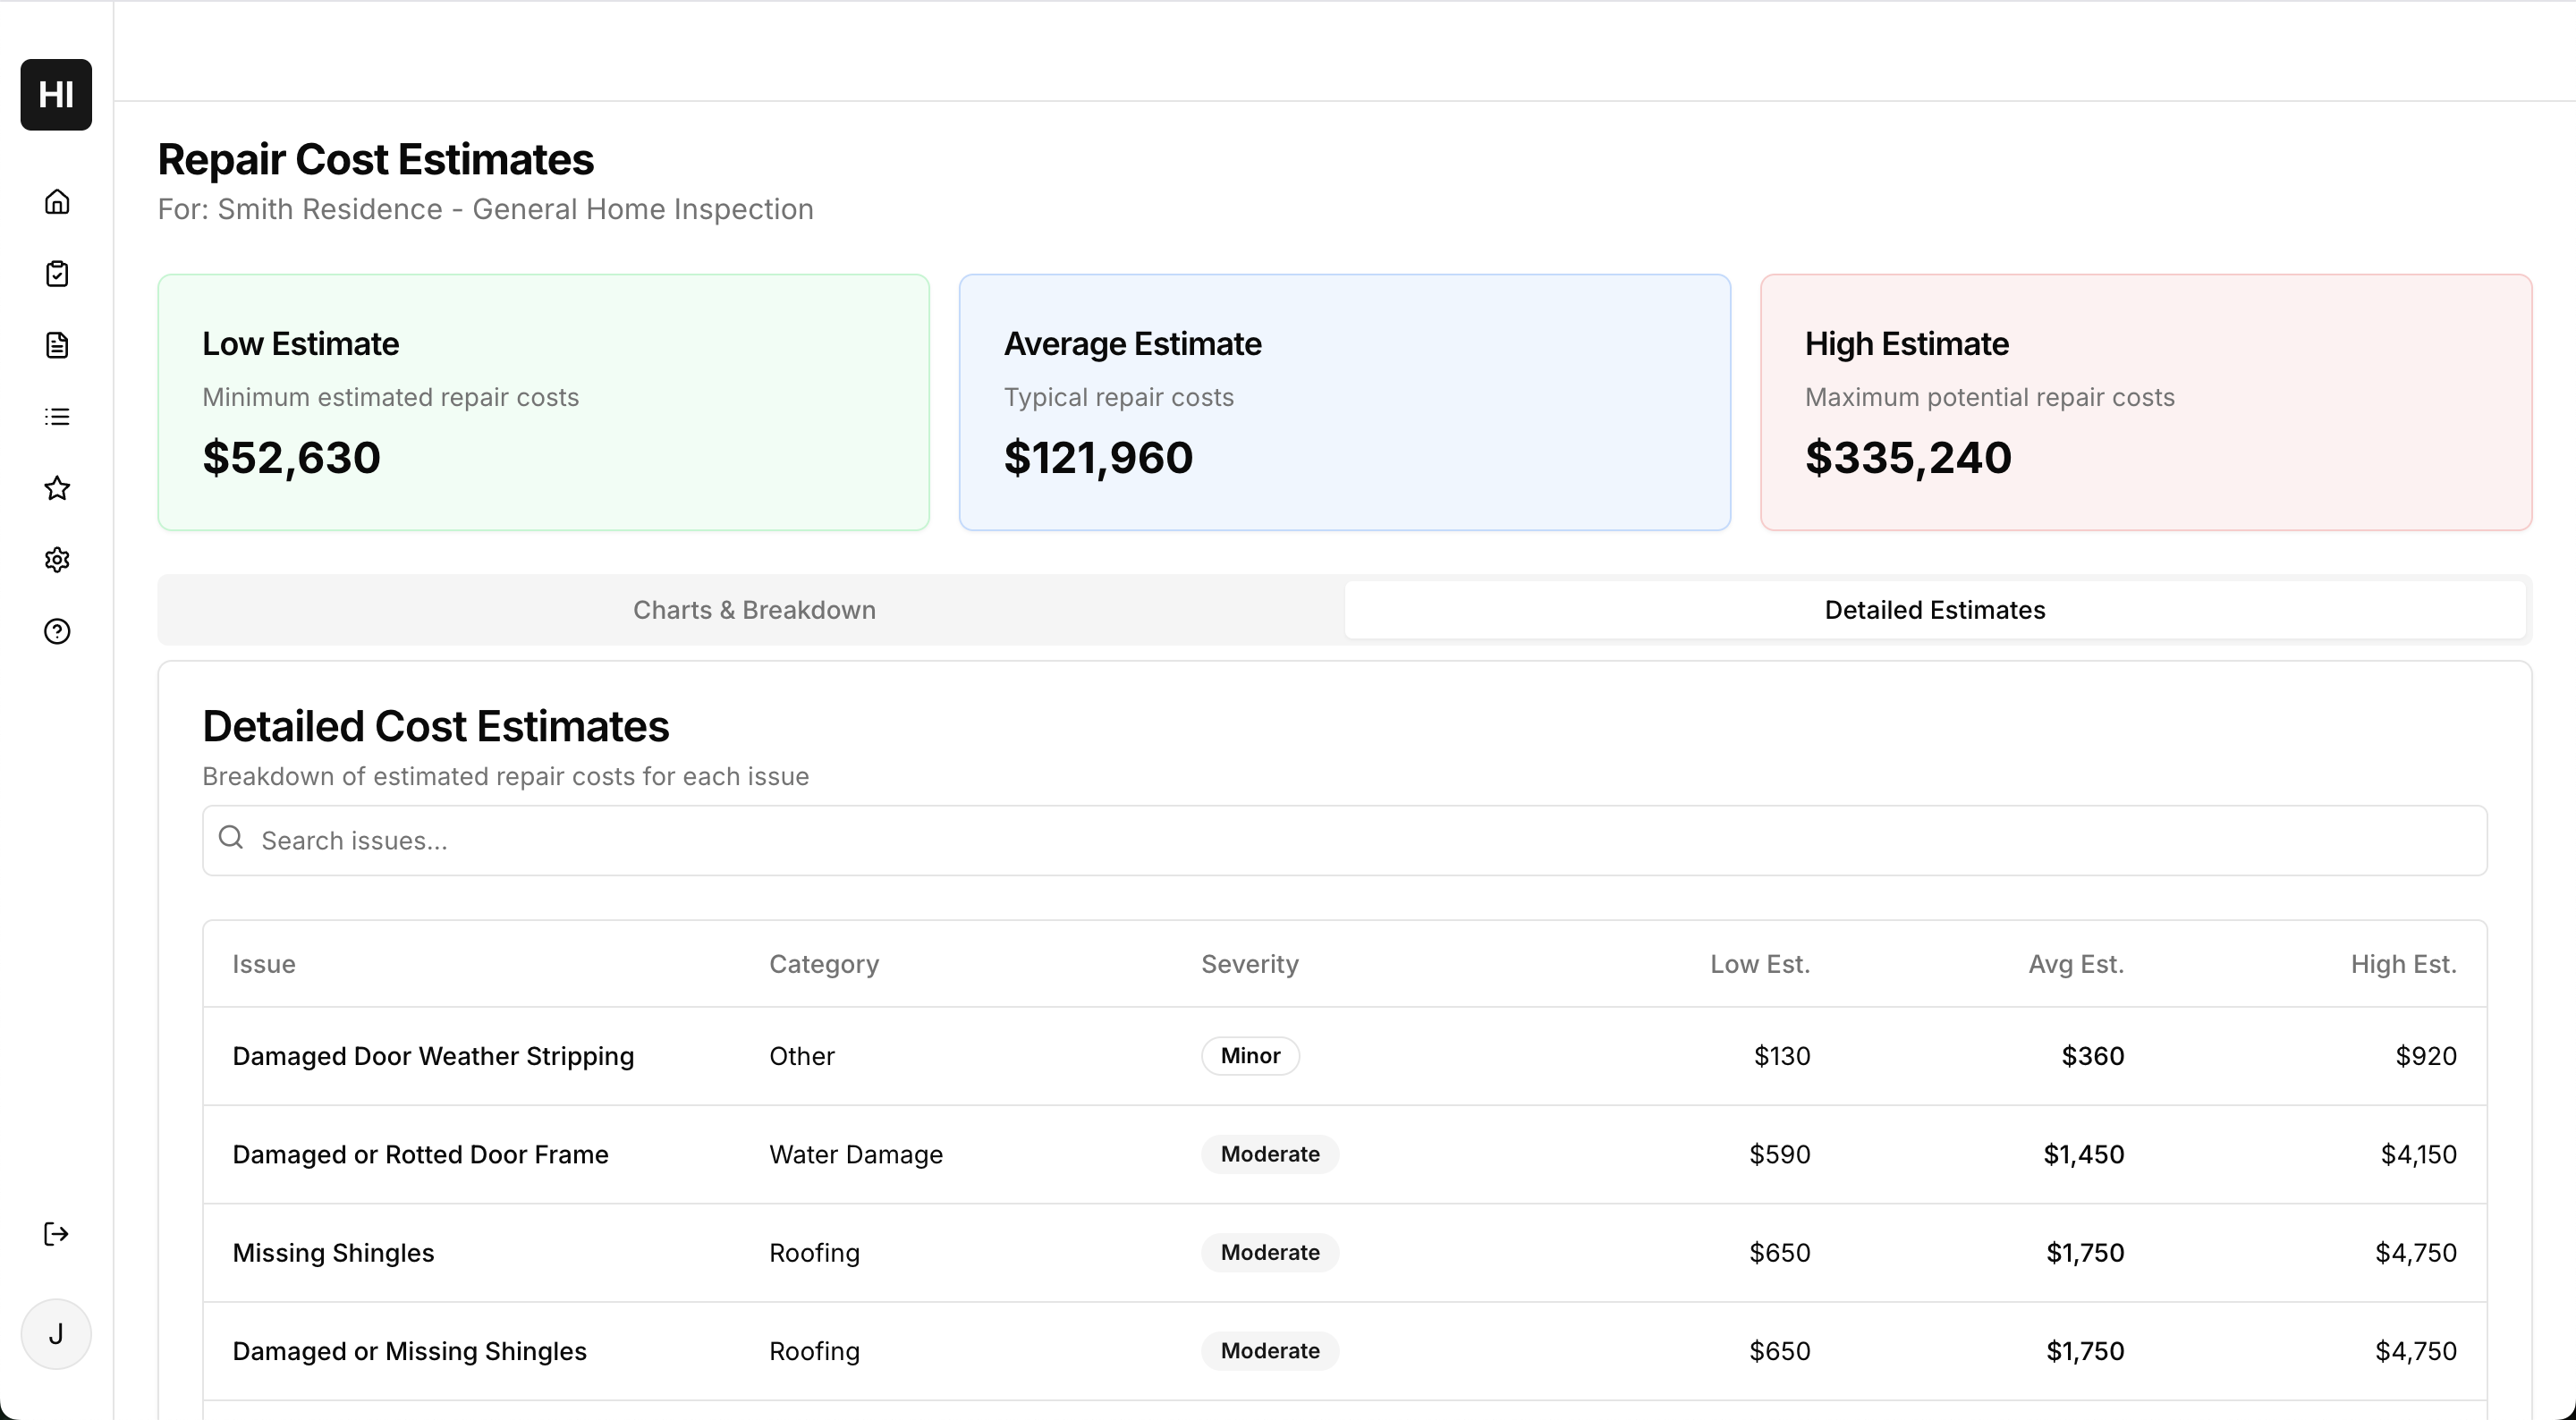Select the Detailed Estimates tab

pyautogui.click(x=1934, y=610)
